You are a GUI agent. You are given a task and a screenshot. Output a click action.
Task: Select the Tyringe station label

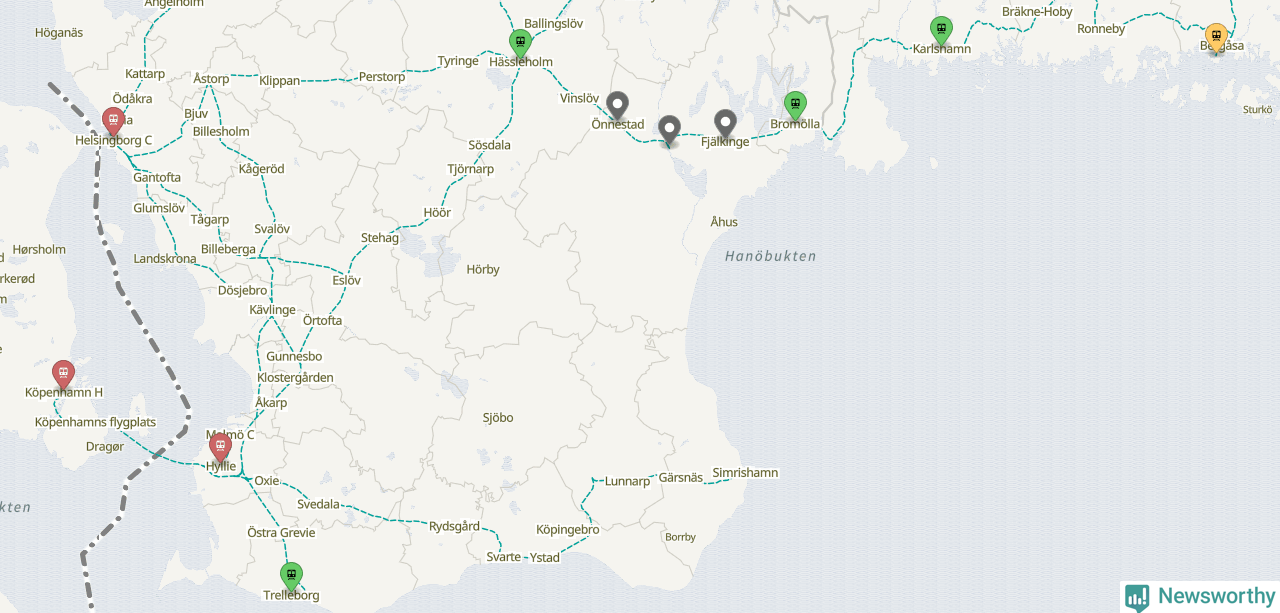pyautogui.click(x=458, y=61)
